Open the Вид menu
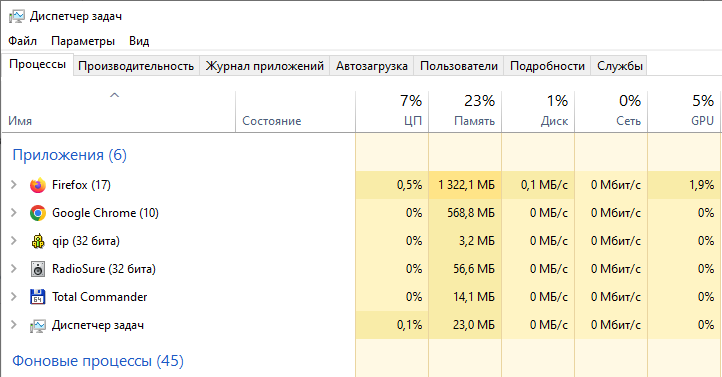 (x=139, y=41)
